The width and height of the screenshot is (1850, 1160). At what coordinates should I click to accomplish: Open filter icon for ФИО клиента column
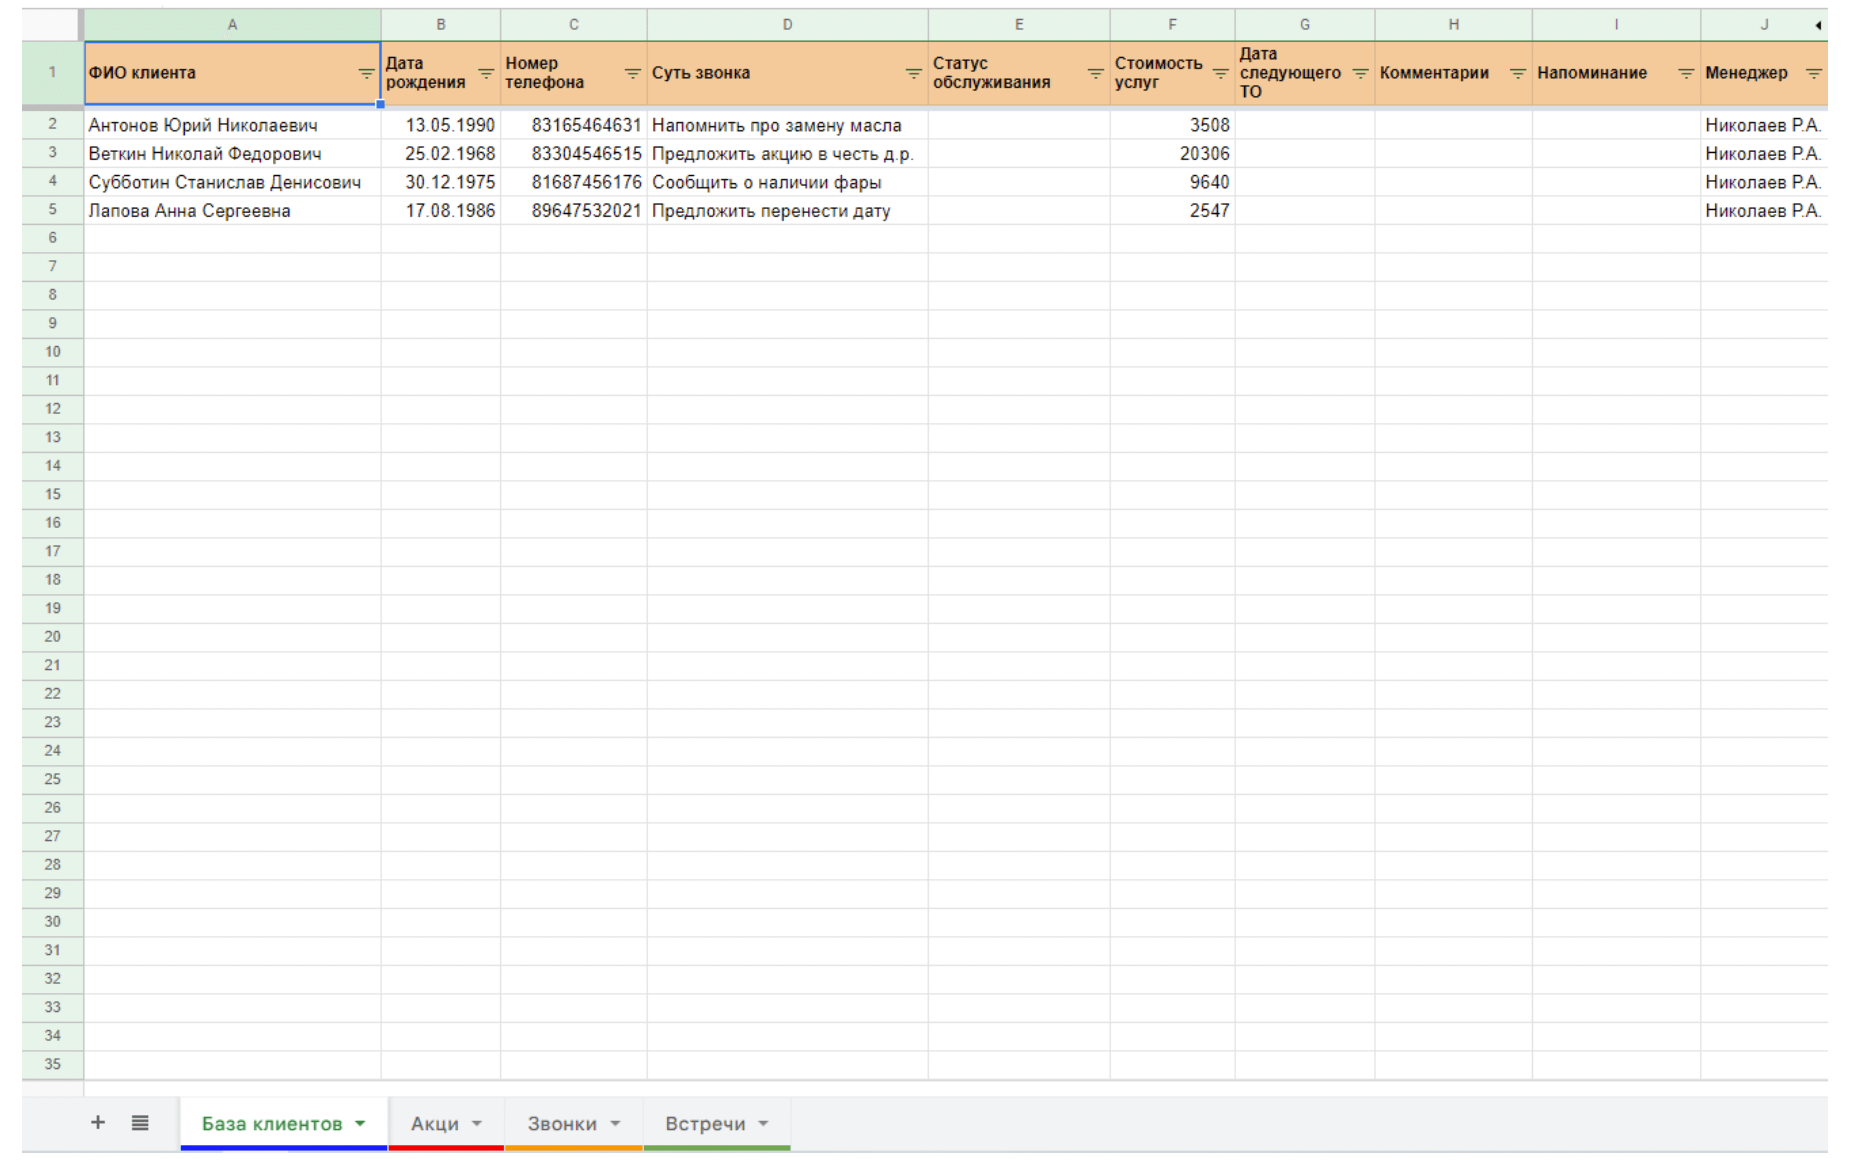tap(366, 73)
